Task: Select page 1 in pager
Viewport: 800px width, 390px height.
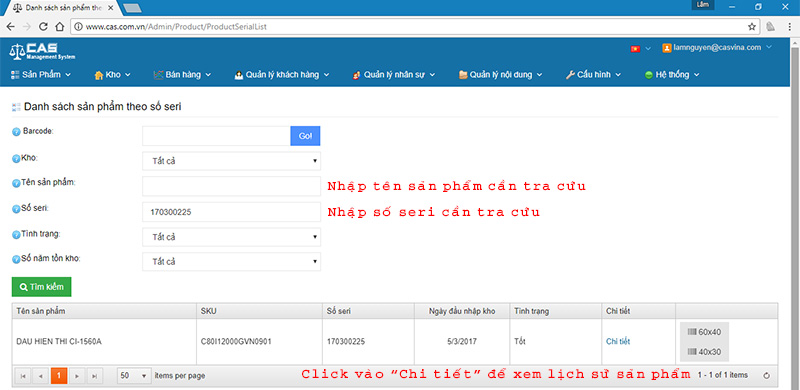Action: [x=59, y=376]
